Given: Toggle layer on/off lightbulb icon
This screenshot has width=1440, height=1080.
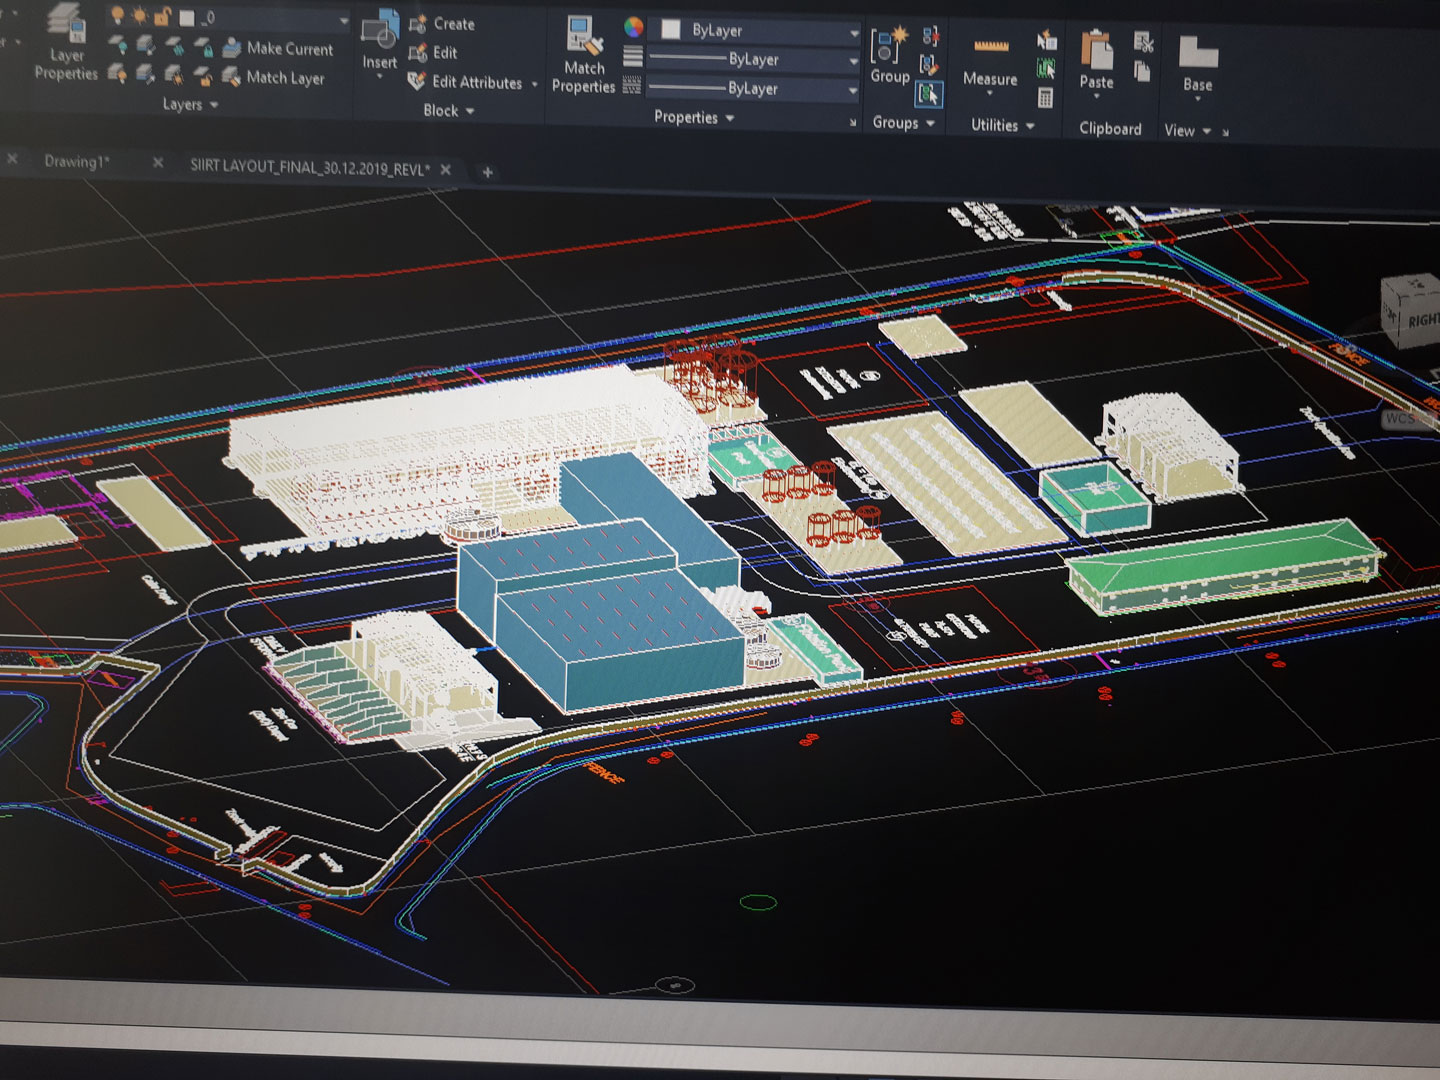Looking at the screenshot, I should coord(116,16).
